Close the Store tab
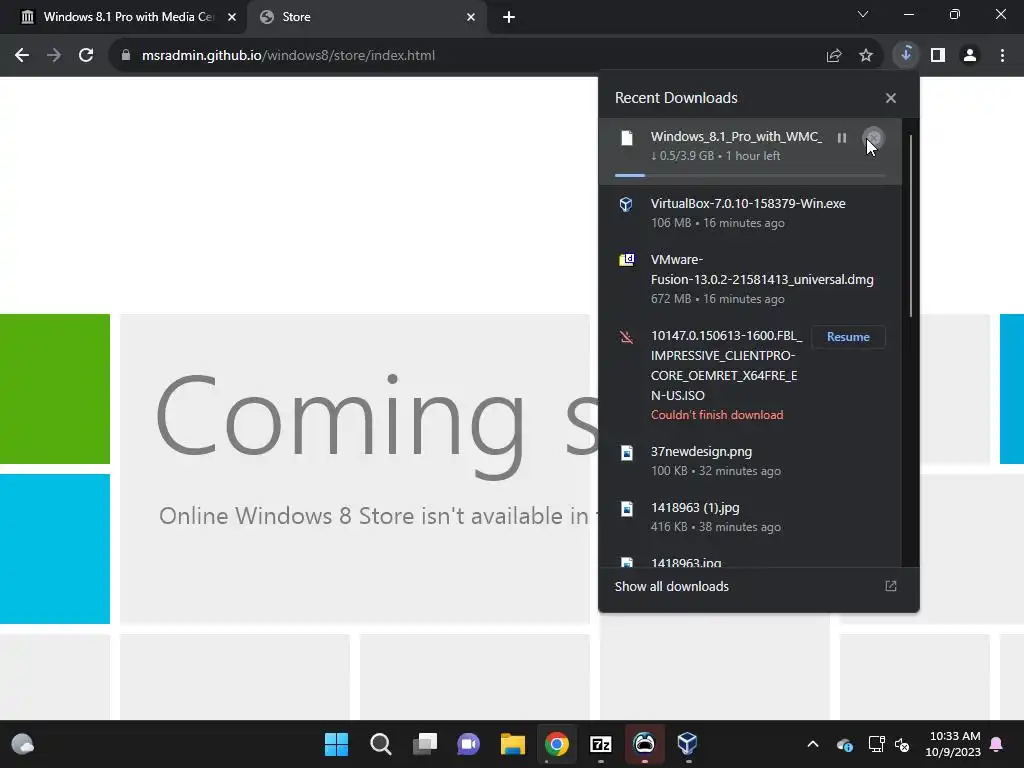This screenshot has height=768, width=1024. (471, 17)
